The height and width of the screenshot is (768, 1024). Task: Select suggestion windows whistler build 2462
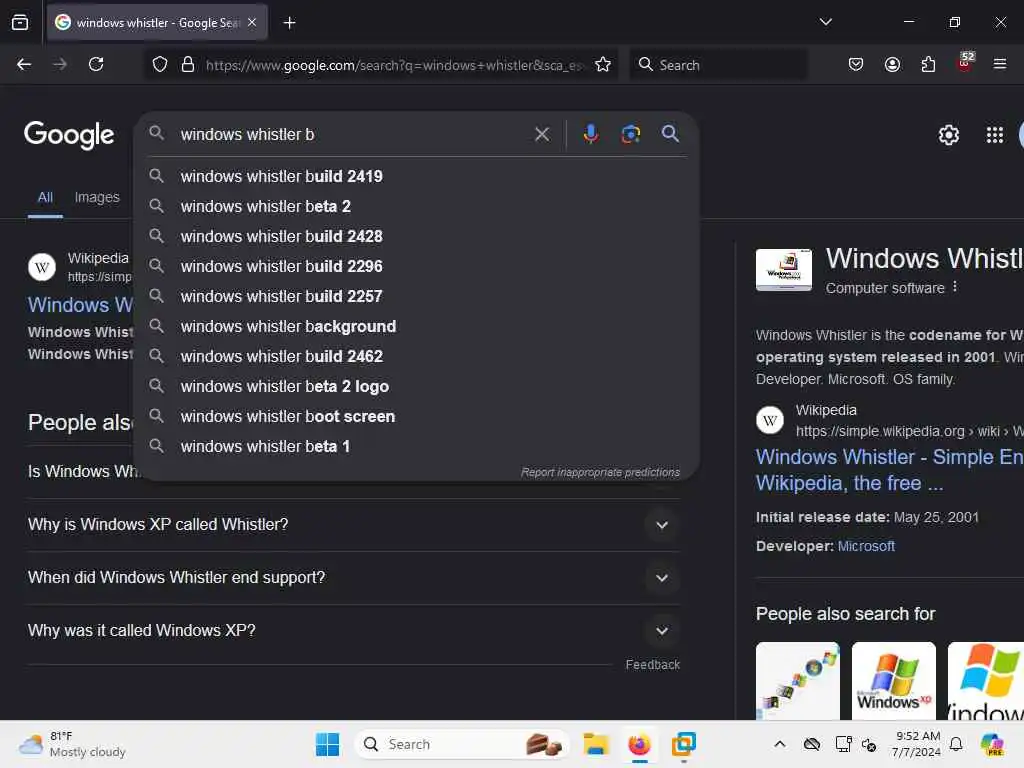click(417, 356)
